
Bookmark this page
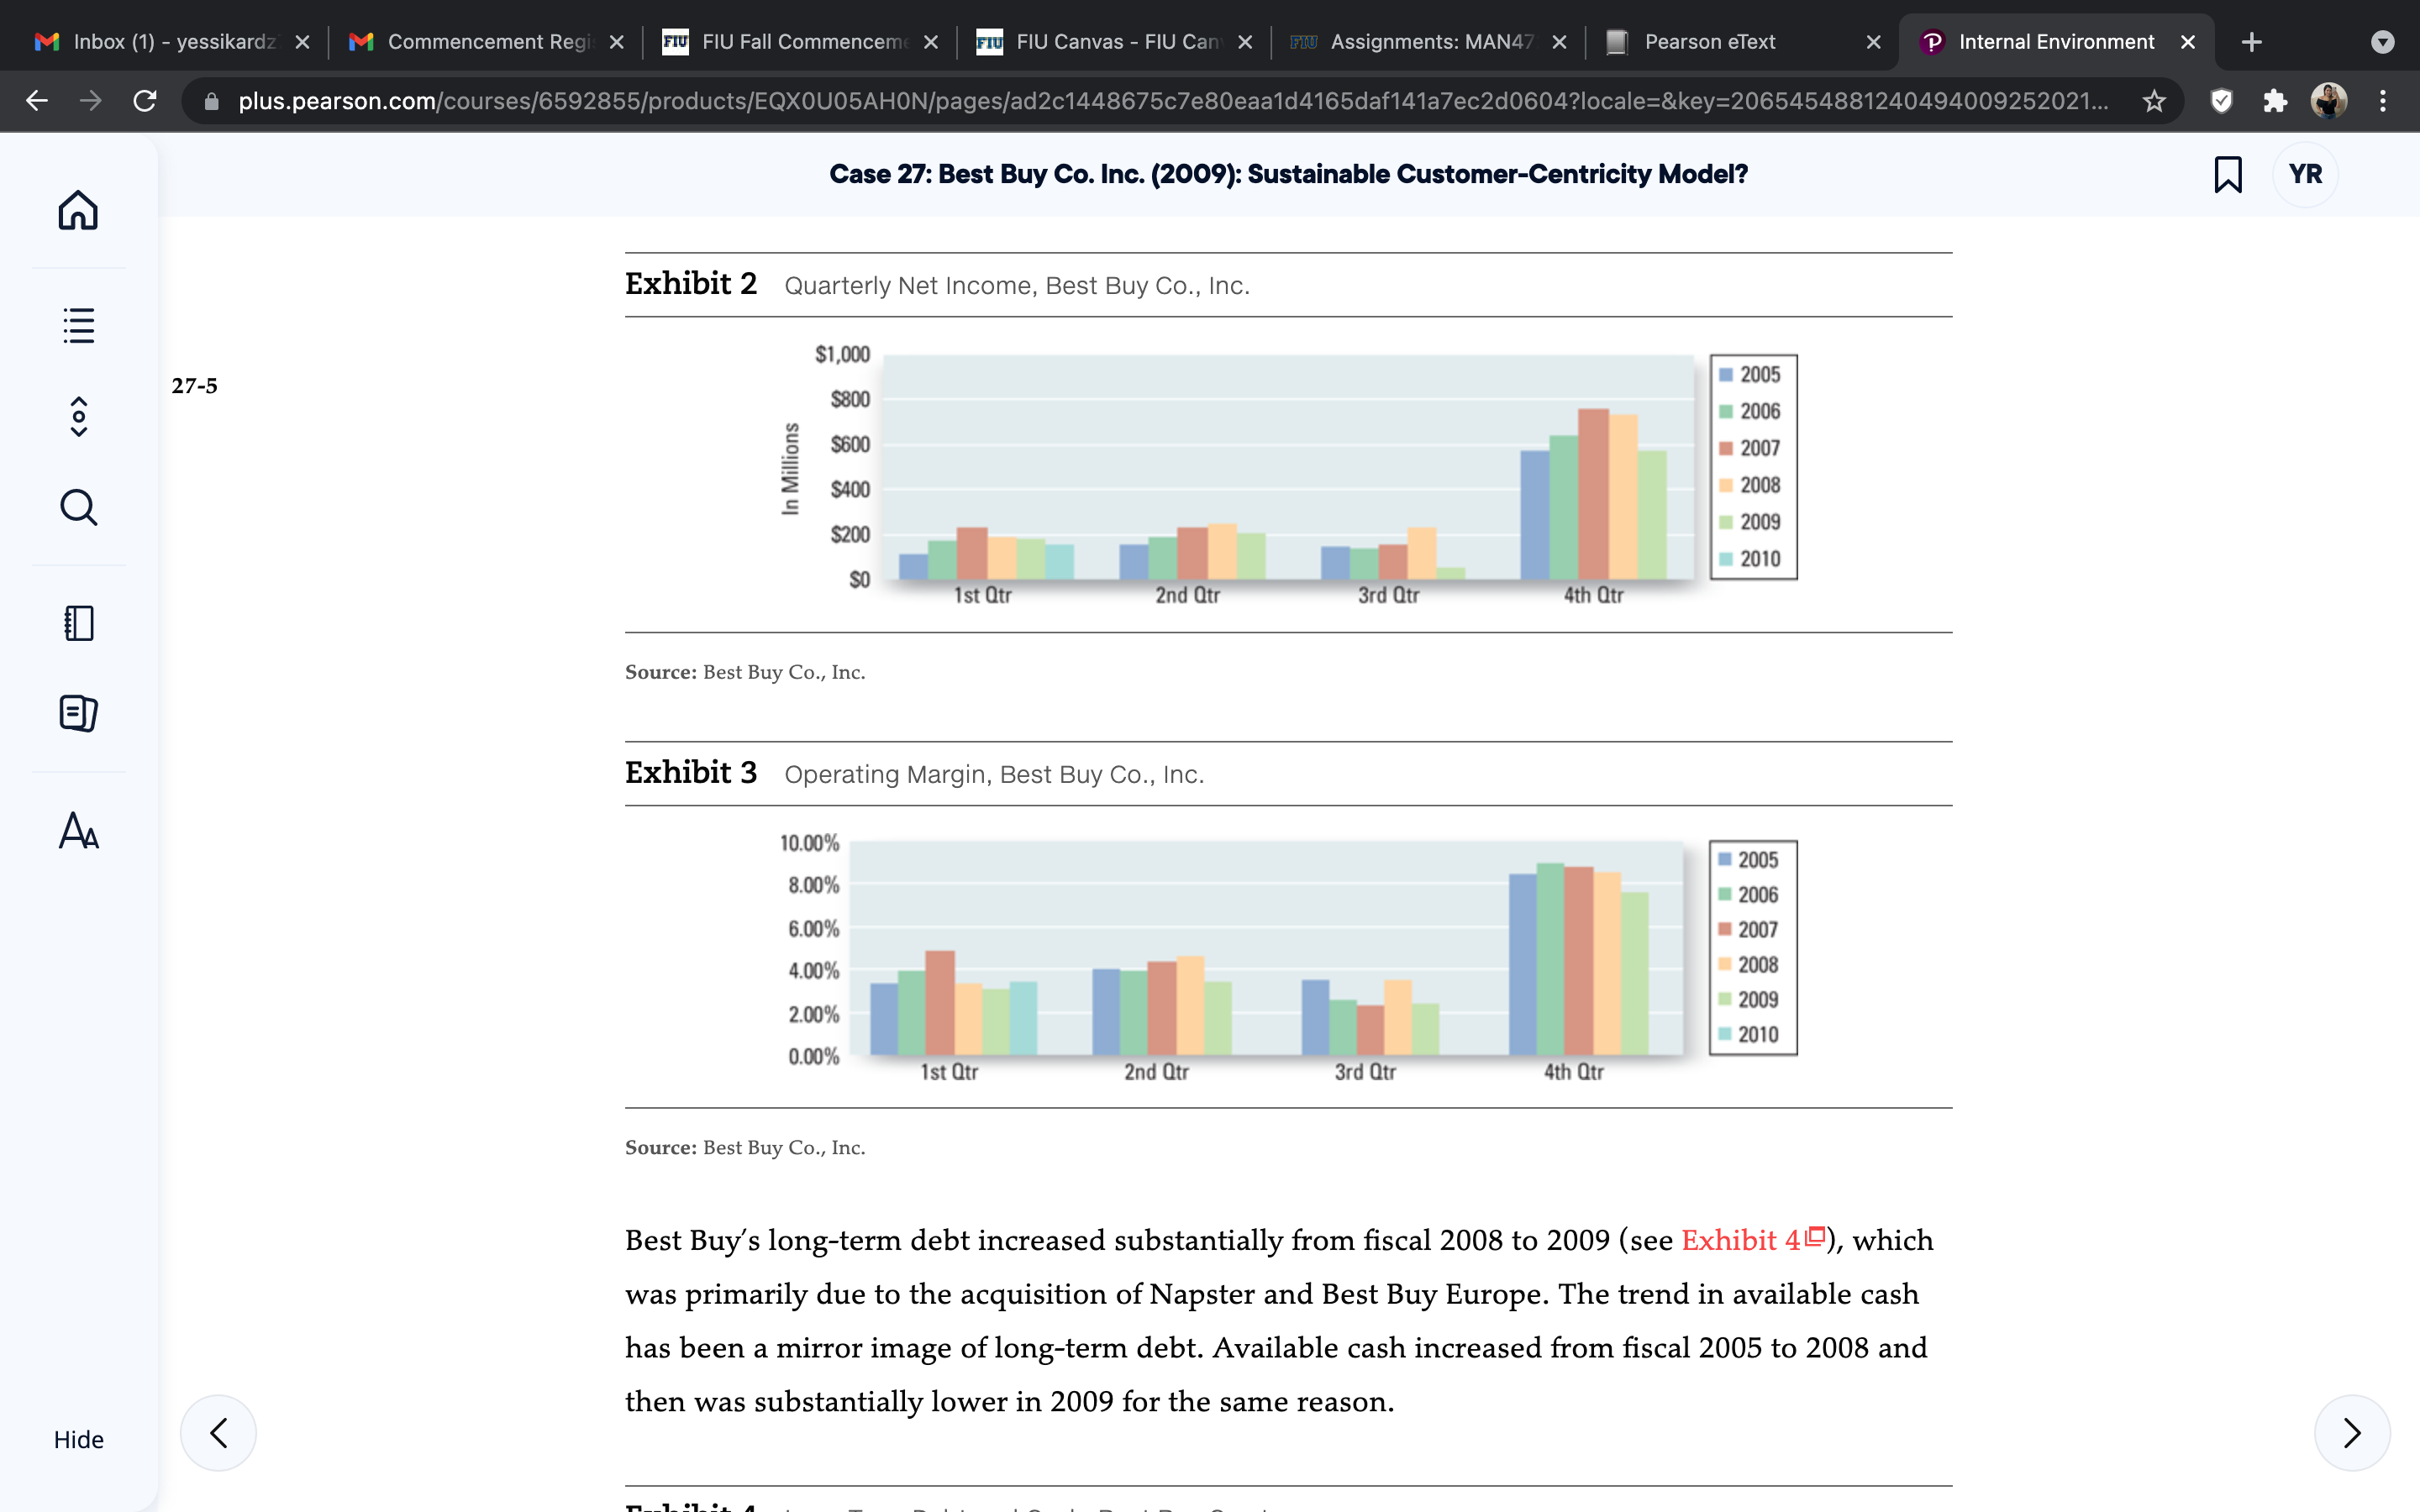2227,174
